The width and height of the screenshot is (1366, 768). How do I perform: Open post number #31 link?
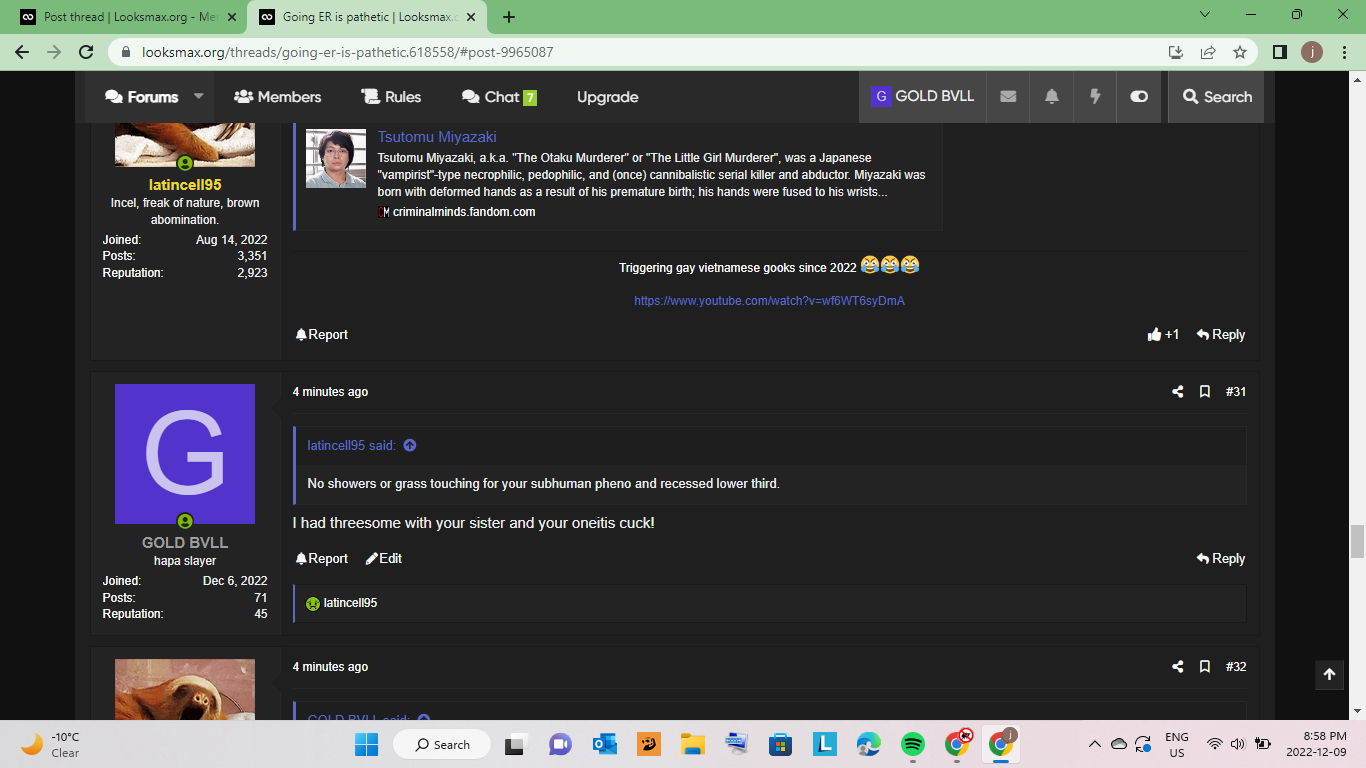[x=1236, y=392]
